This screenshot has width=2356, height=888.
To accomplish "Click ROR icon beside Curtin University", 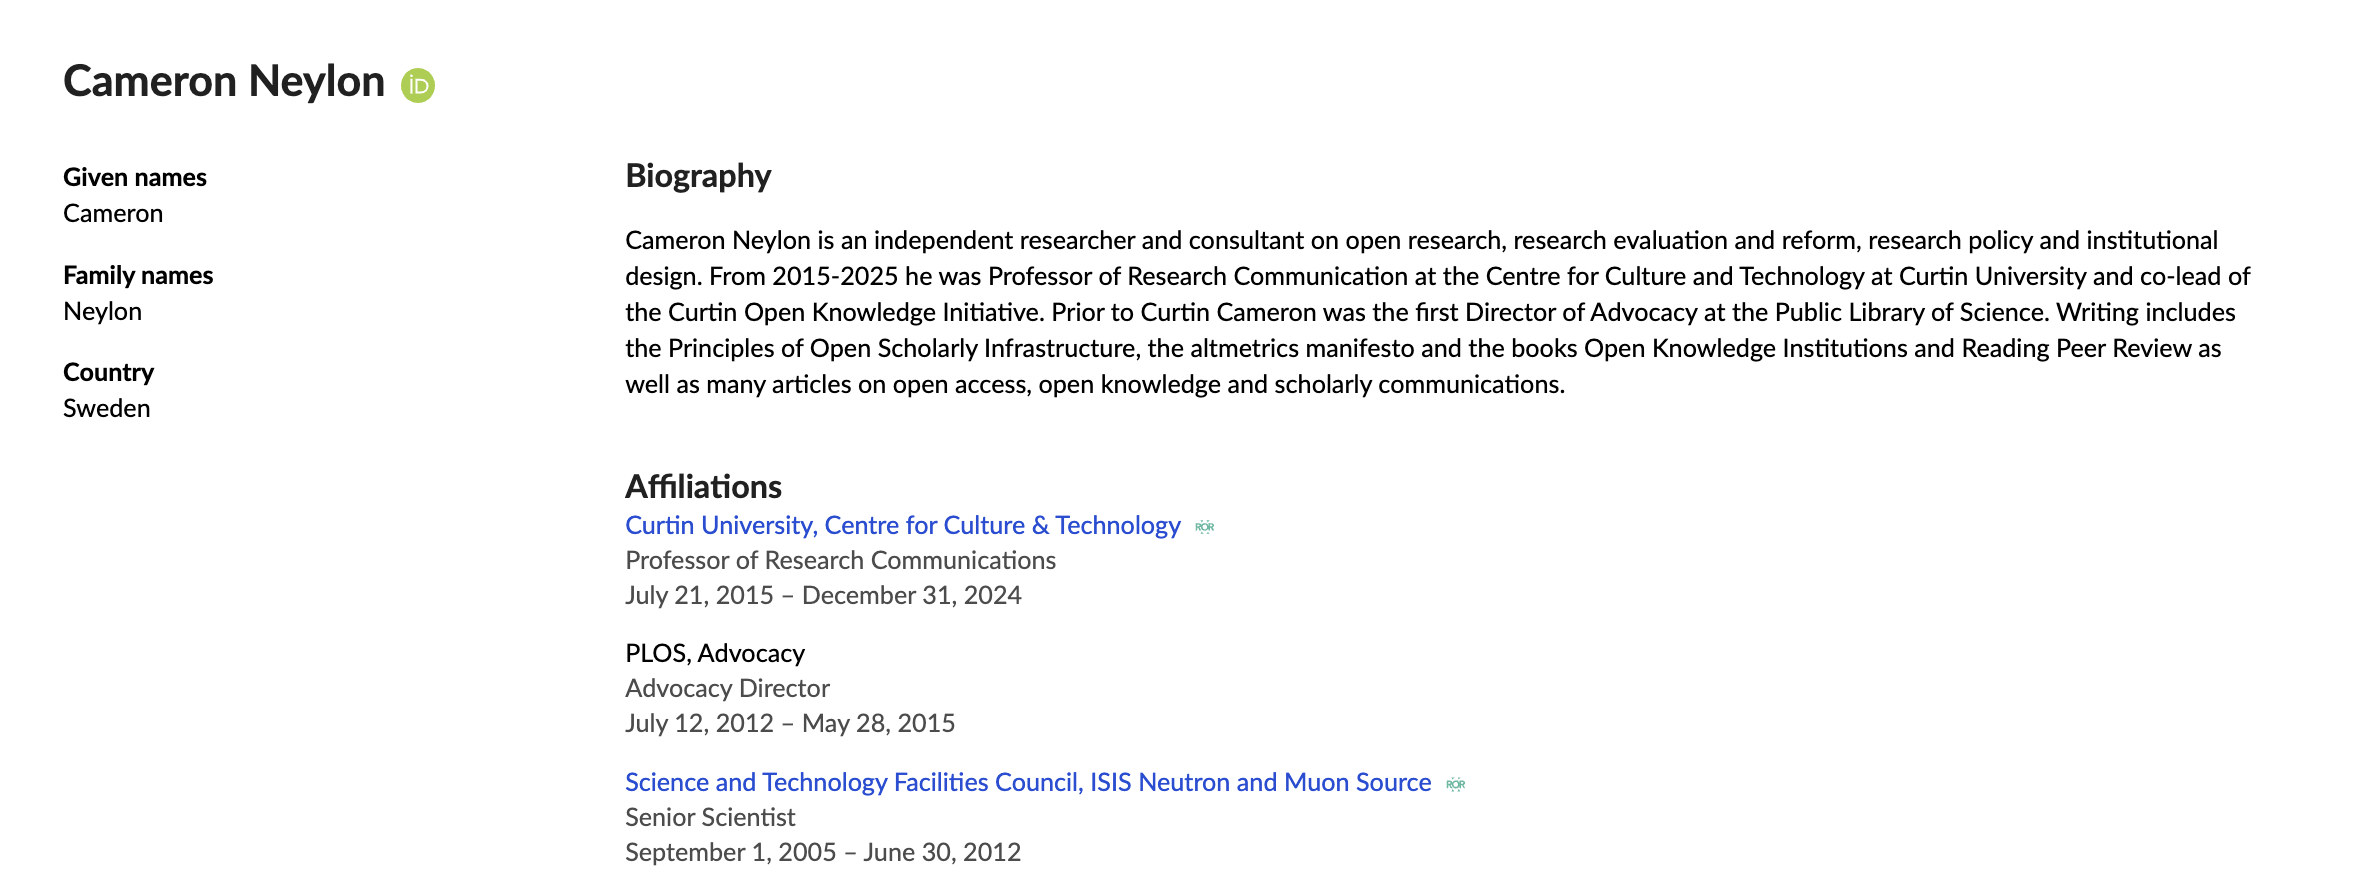I will (x=1205, y=527).
